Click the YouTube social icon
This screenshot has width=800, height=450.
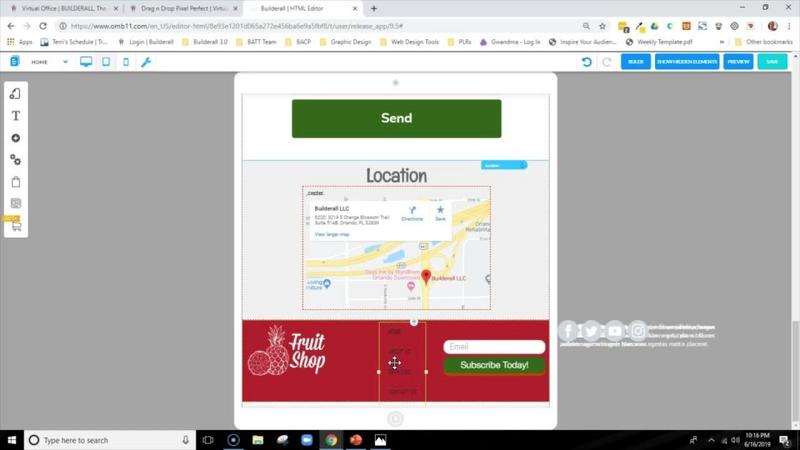[x=615, y=331]
